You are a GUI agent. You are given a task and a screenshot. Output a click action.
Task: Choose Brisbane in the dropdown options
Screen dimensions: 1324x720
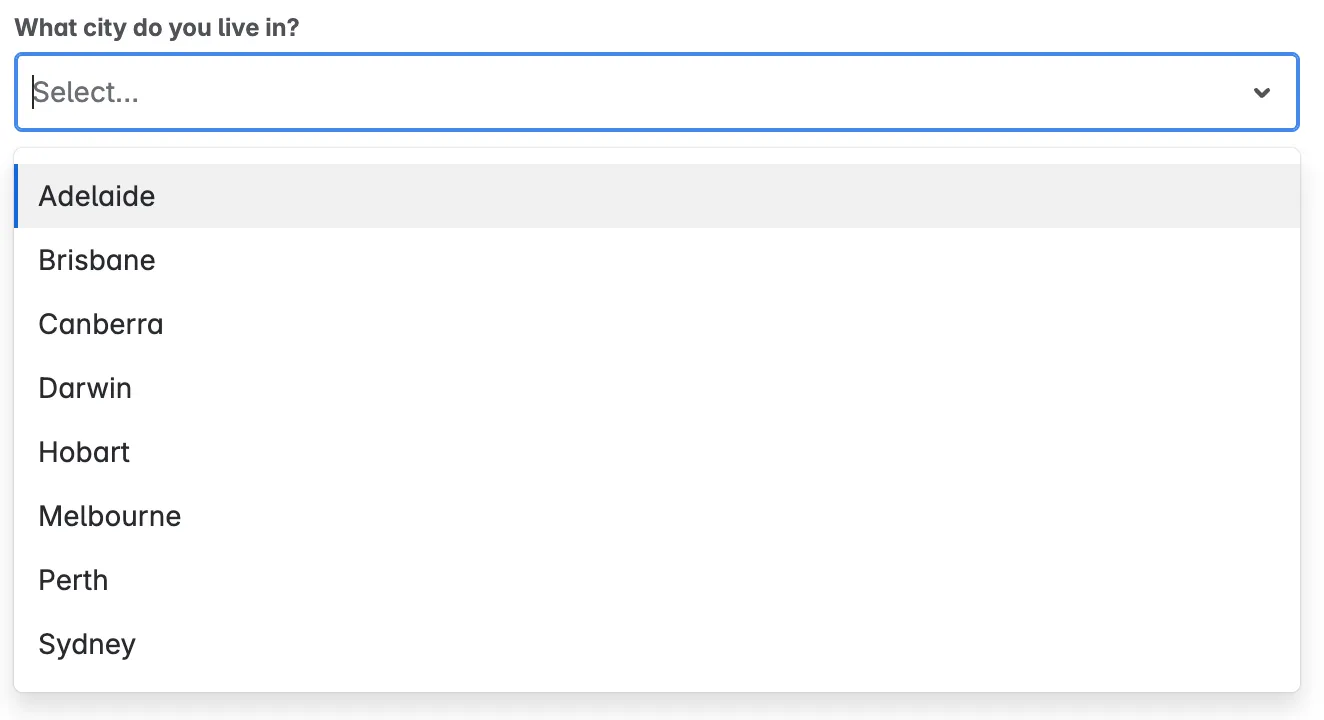tap(97, 260)
